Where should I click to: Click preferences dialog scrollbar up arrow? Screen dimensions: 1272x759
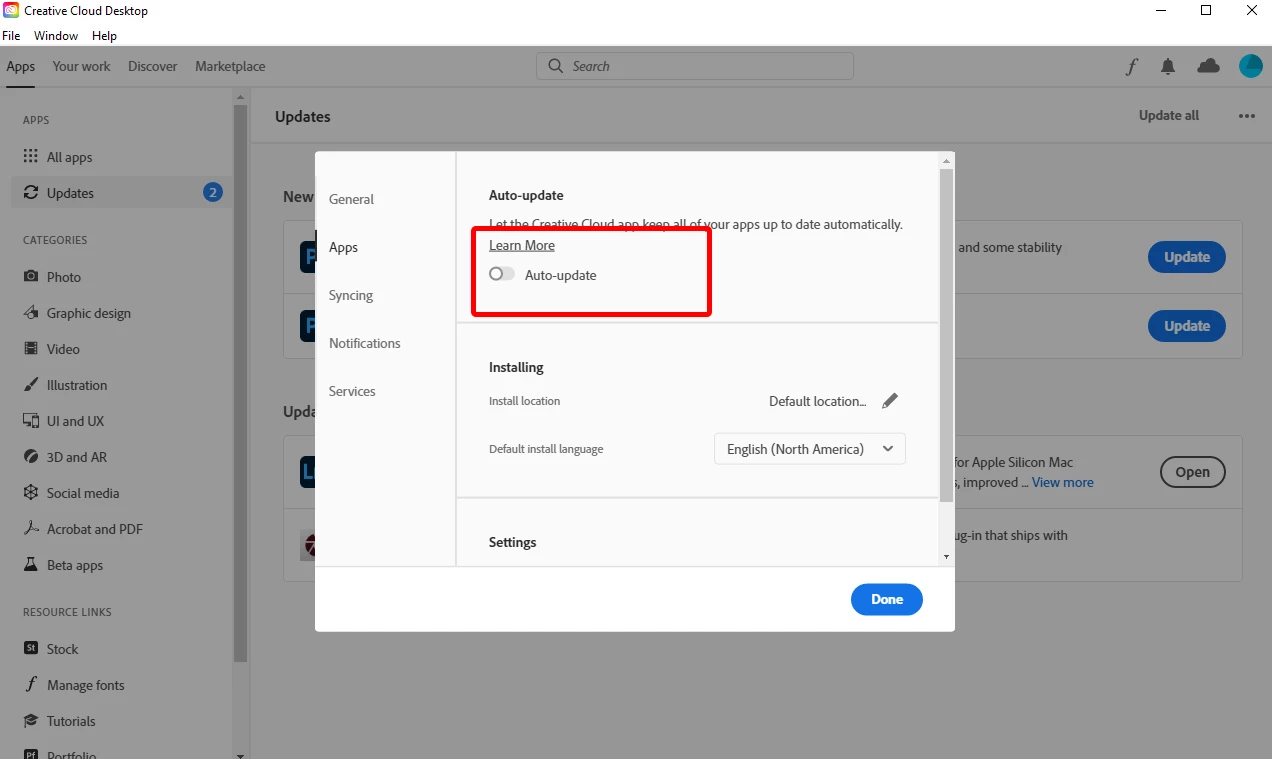(x=946, y=159)
